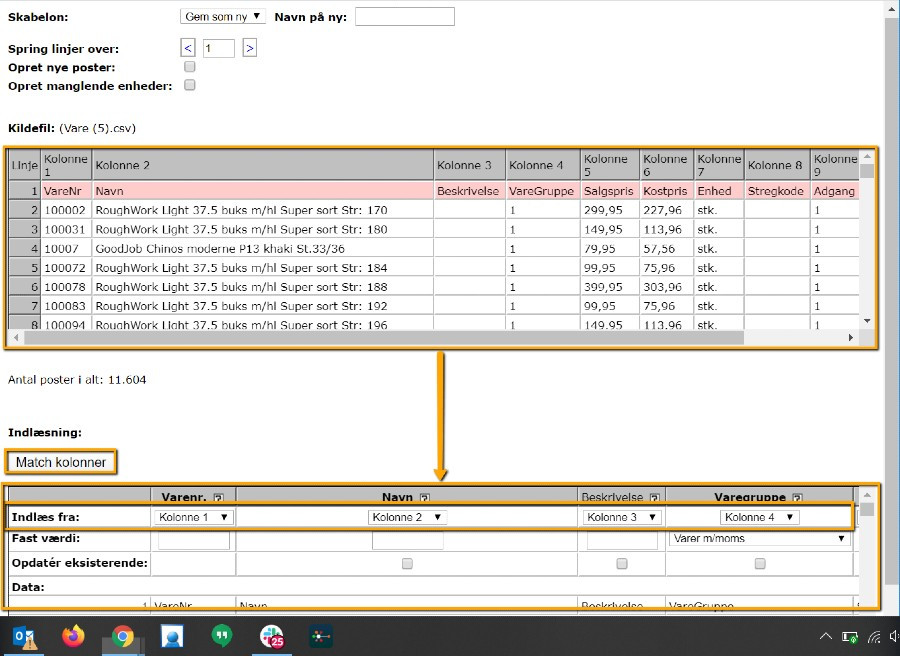Expand the 'Varer m/moms' dropdown

758,538
